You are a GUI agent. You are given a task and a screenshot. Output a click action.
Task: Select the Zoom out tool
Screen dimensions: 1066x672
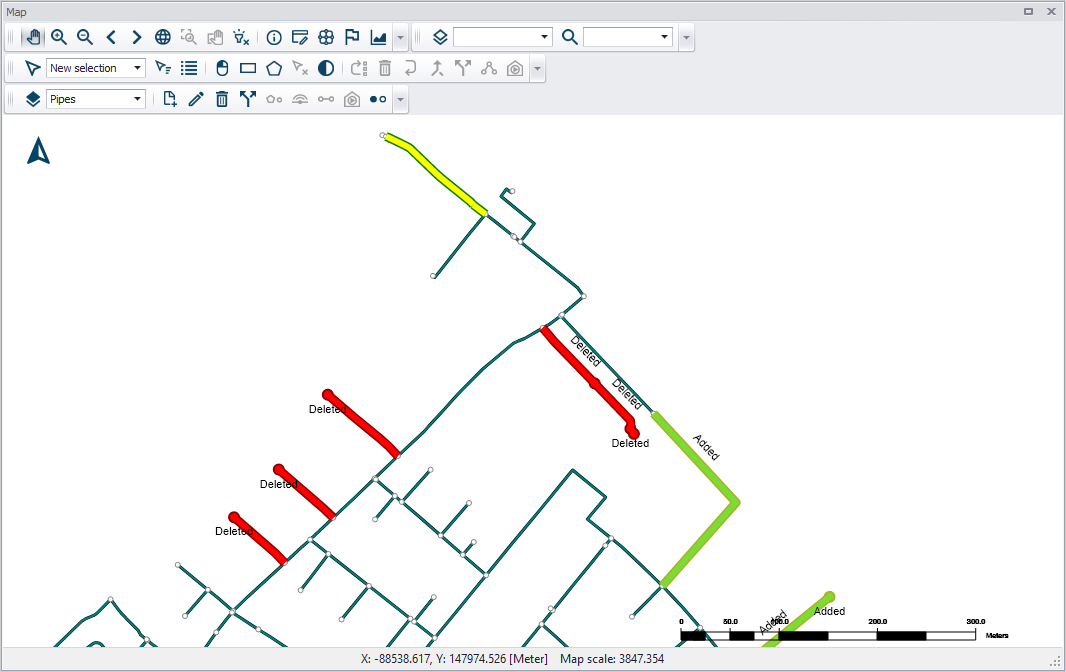pyautogui.click(x=85, y=37)
